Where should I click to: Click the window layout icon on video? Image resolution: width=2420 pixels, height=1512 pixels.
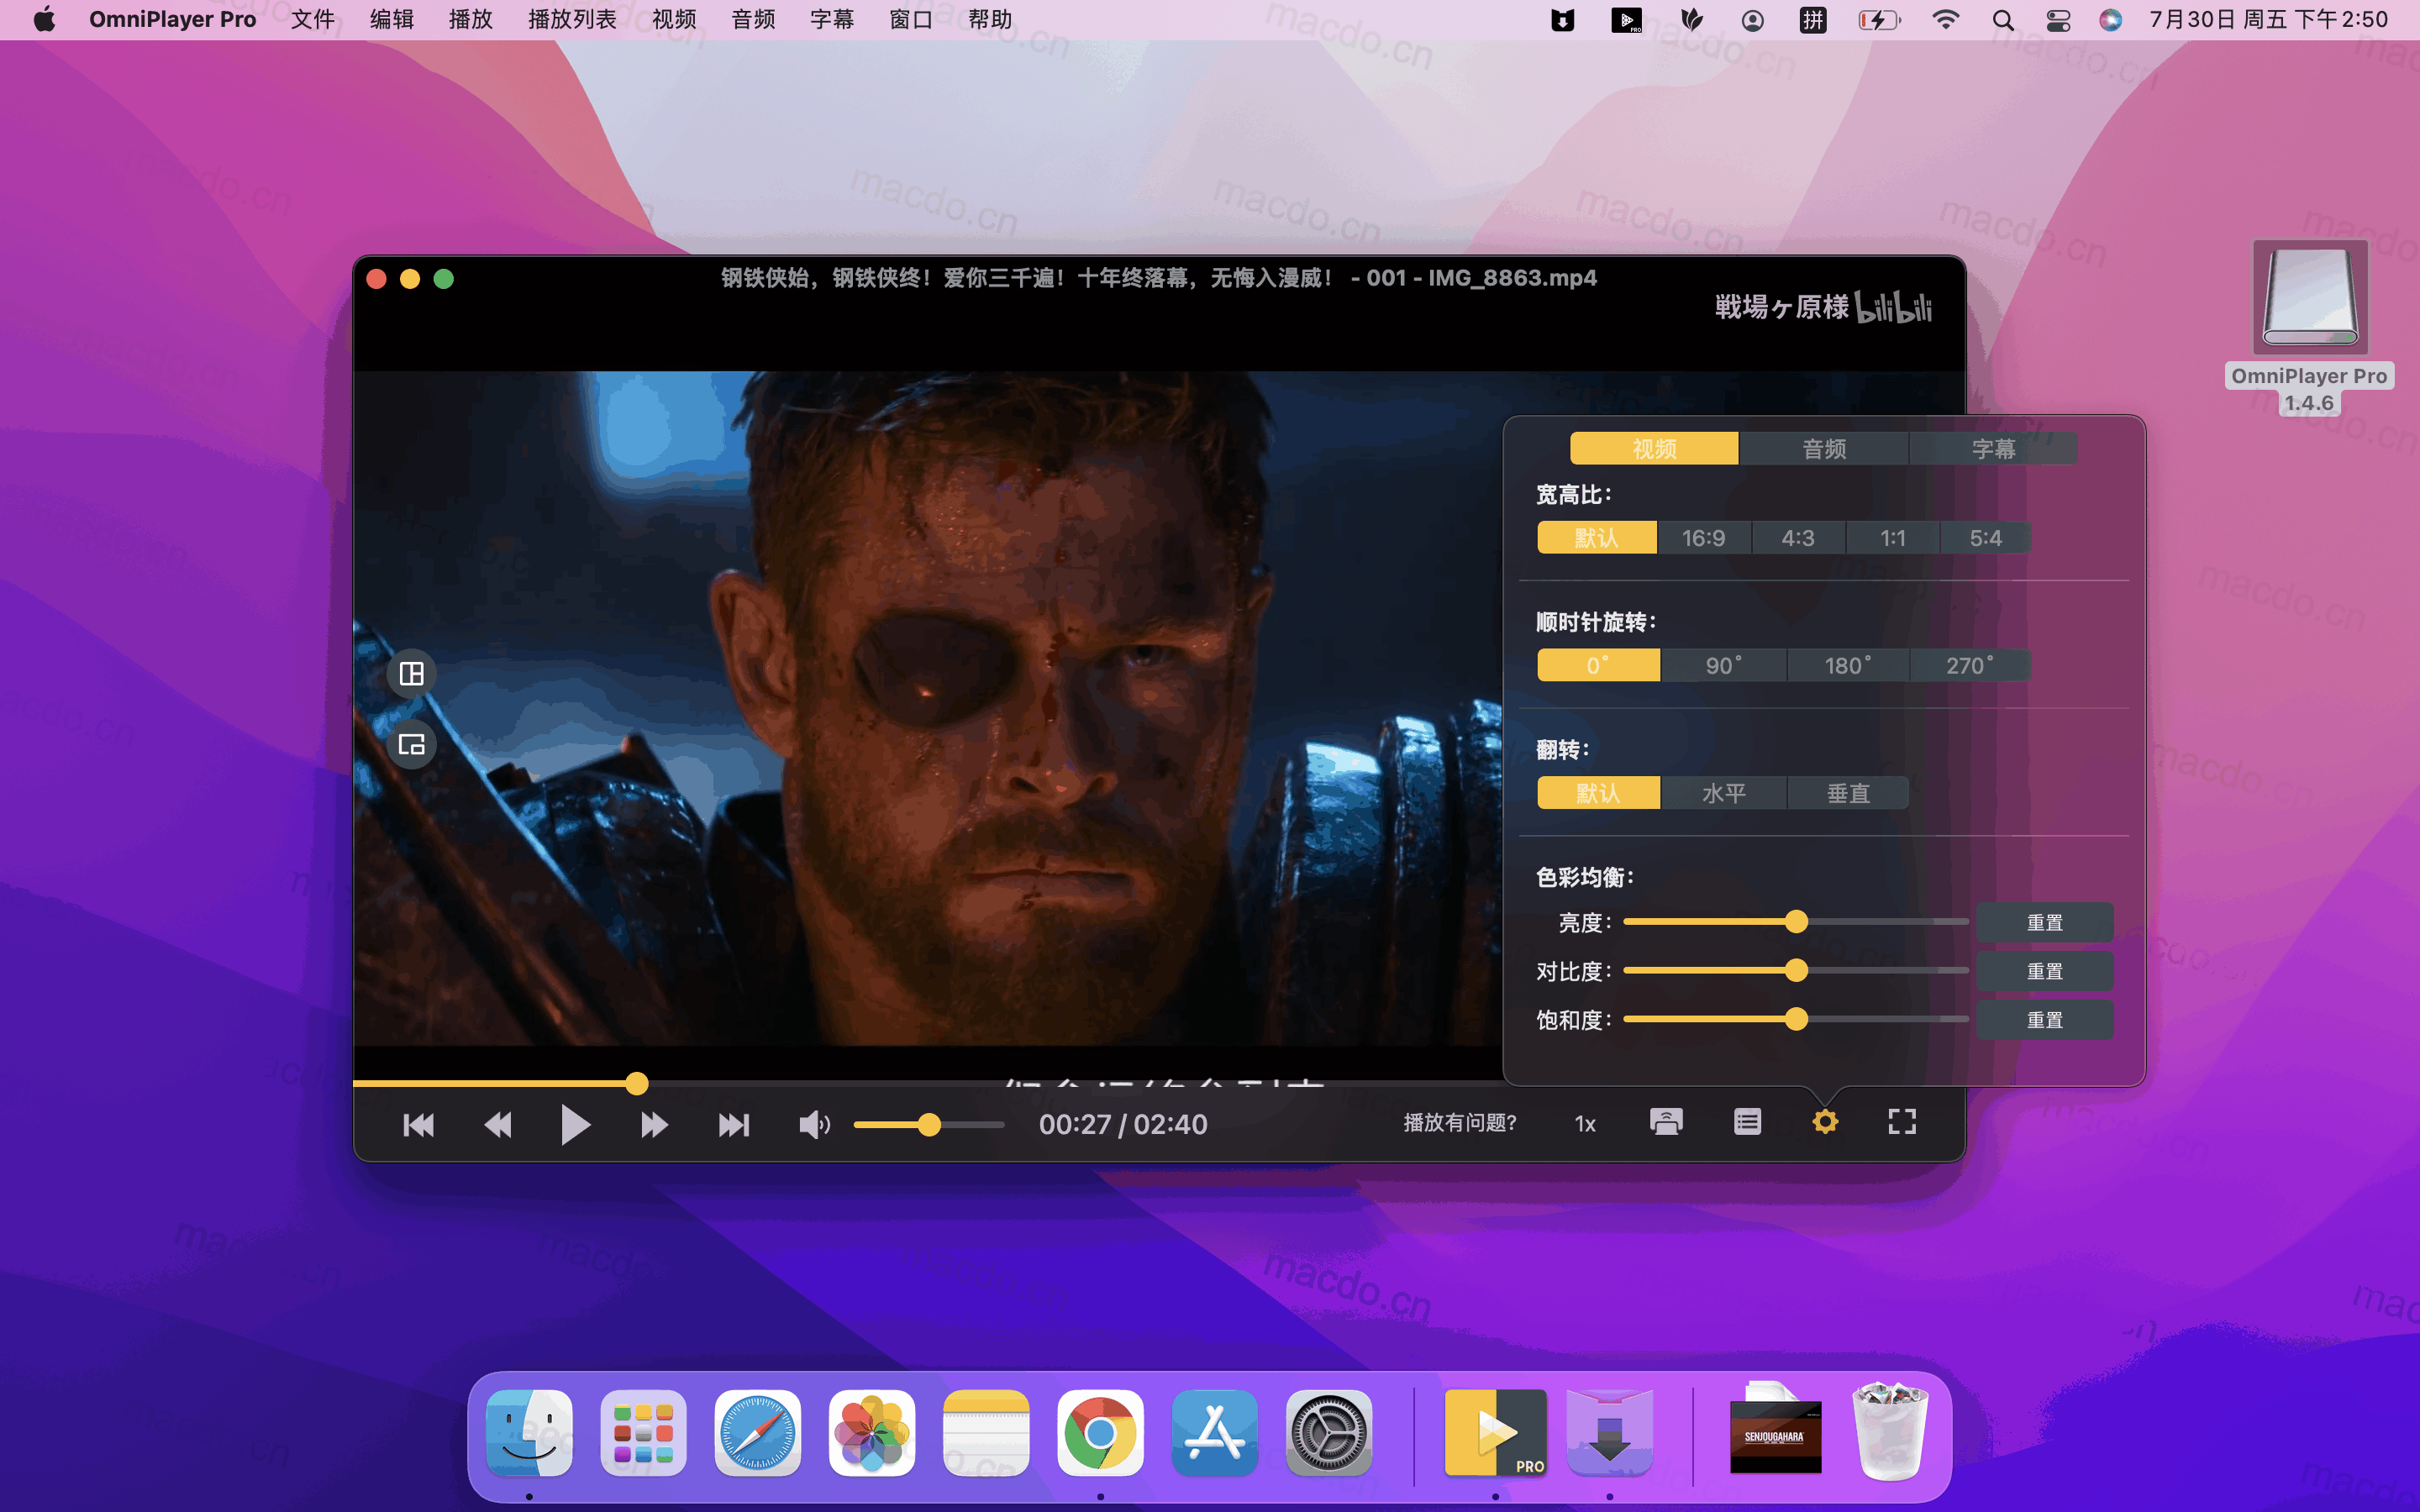412,674
